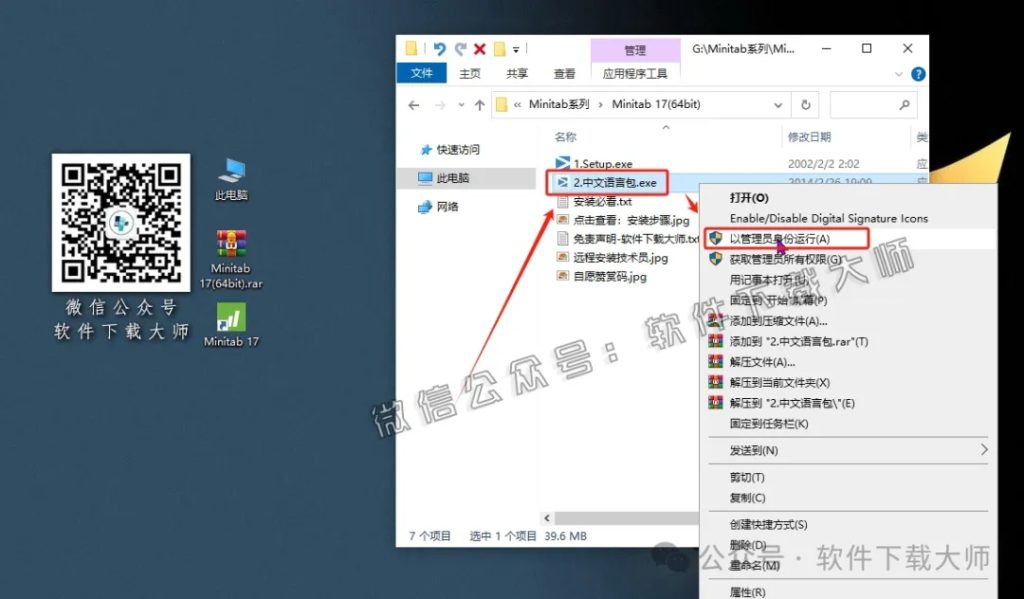This screenshot has width=1024, height=599.
Task: Click the ribbon collapse chevron near the help icon
Action: 897,73
